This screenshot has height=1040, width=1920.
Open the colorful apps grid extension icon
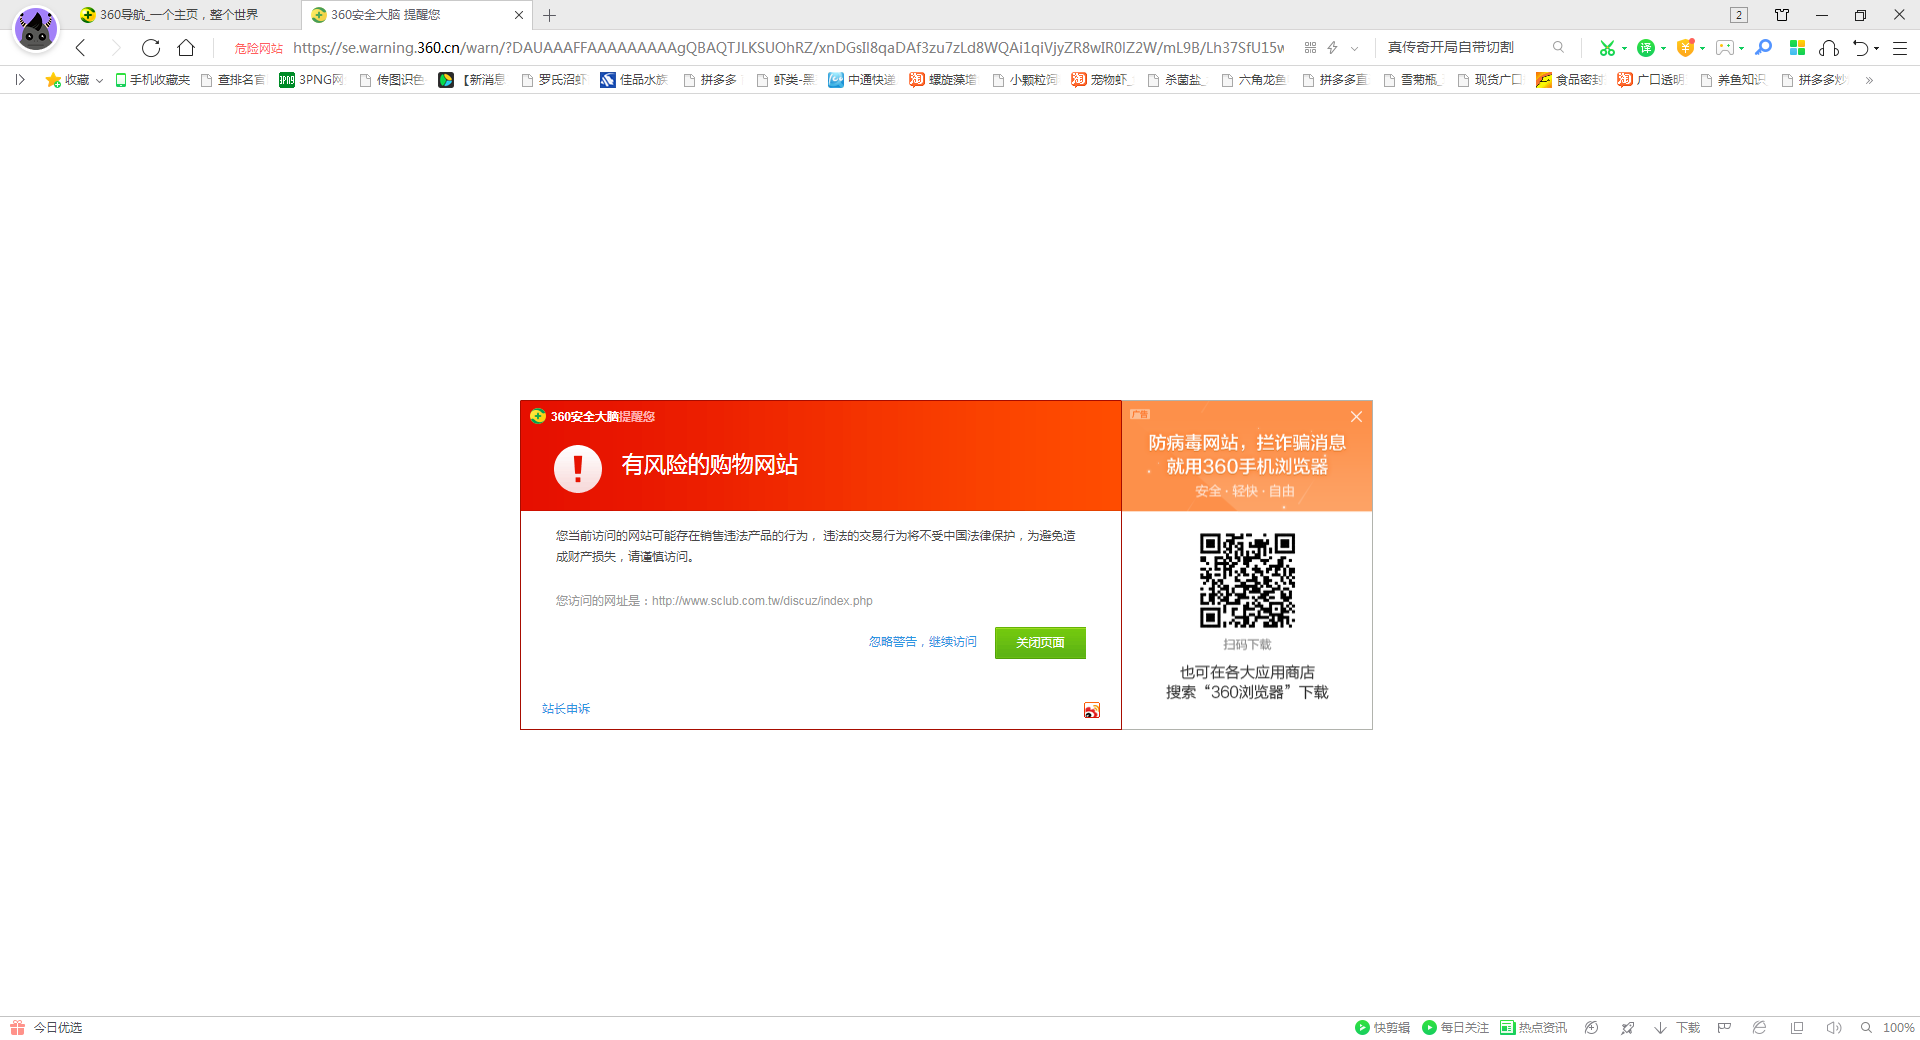point(1797,48)
